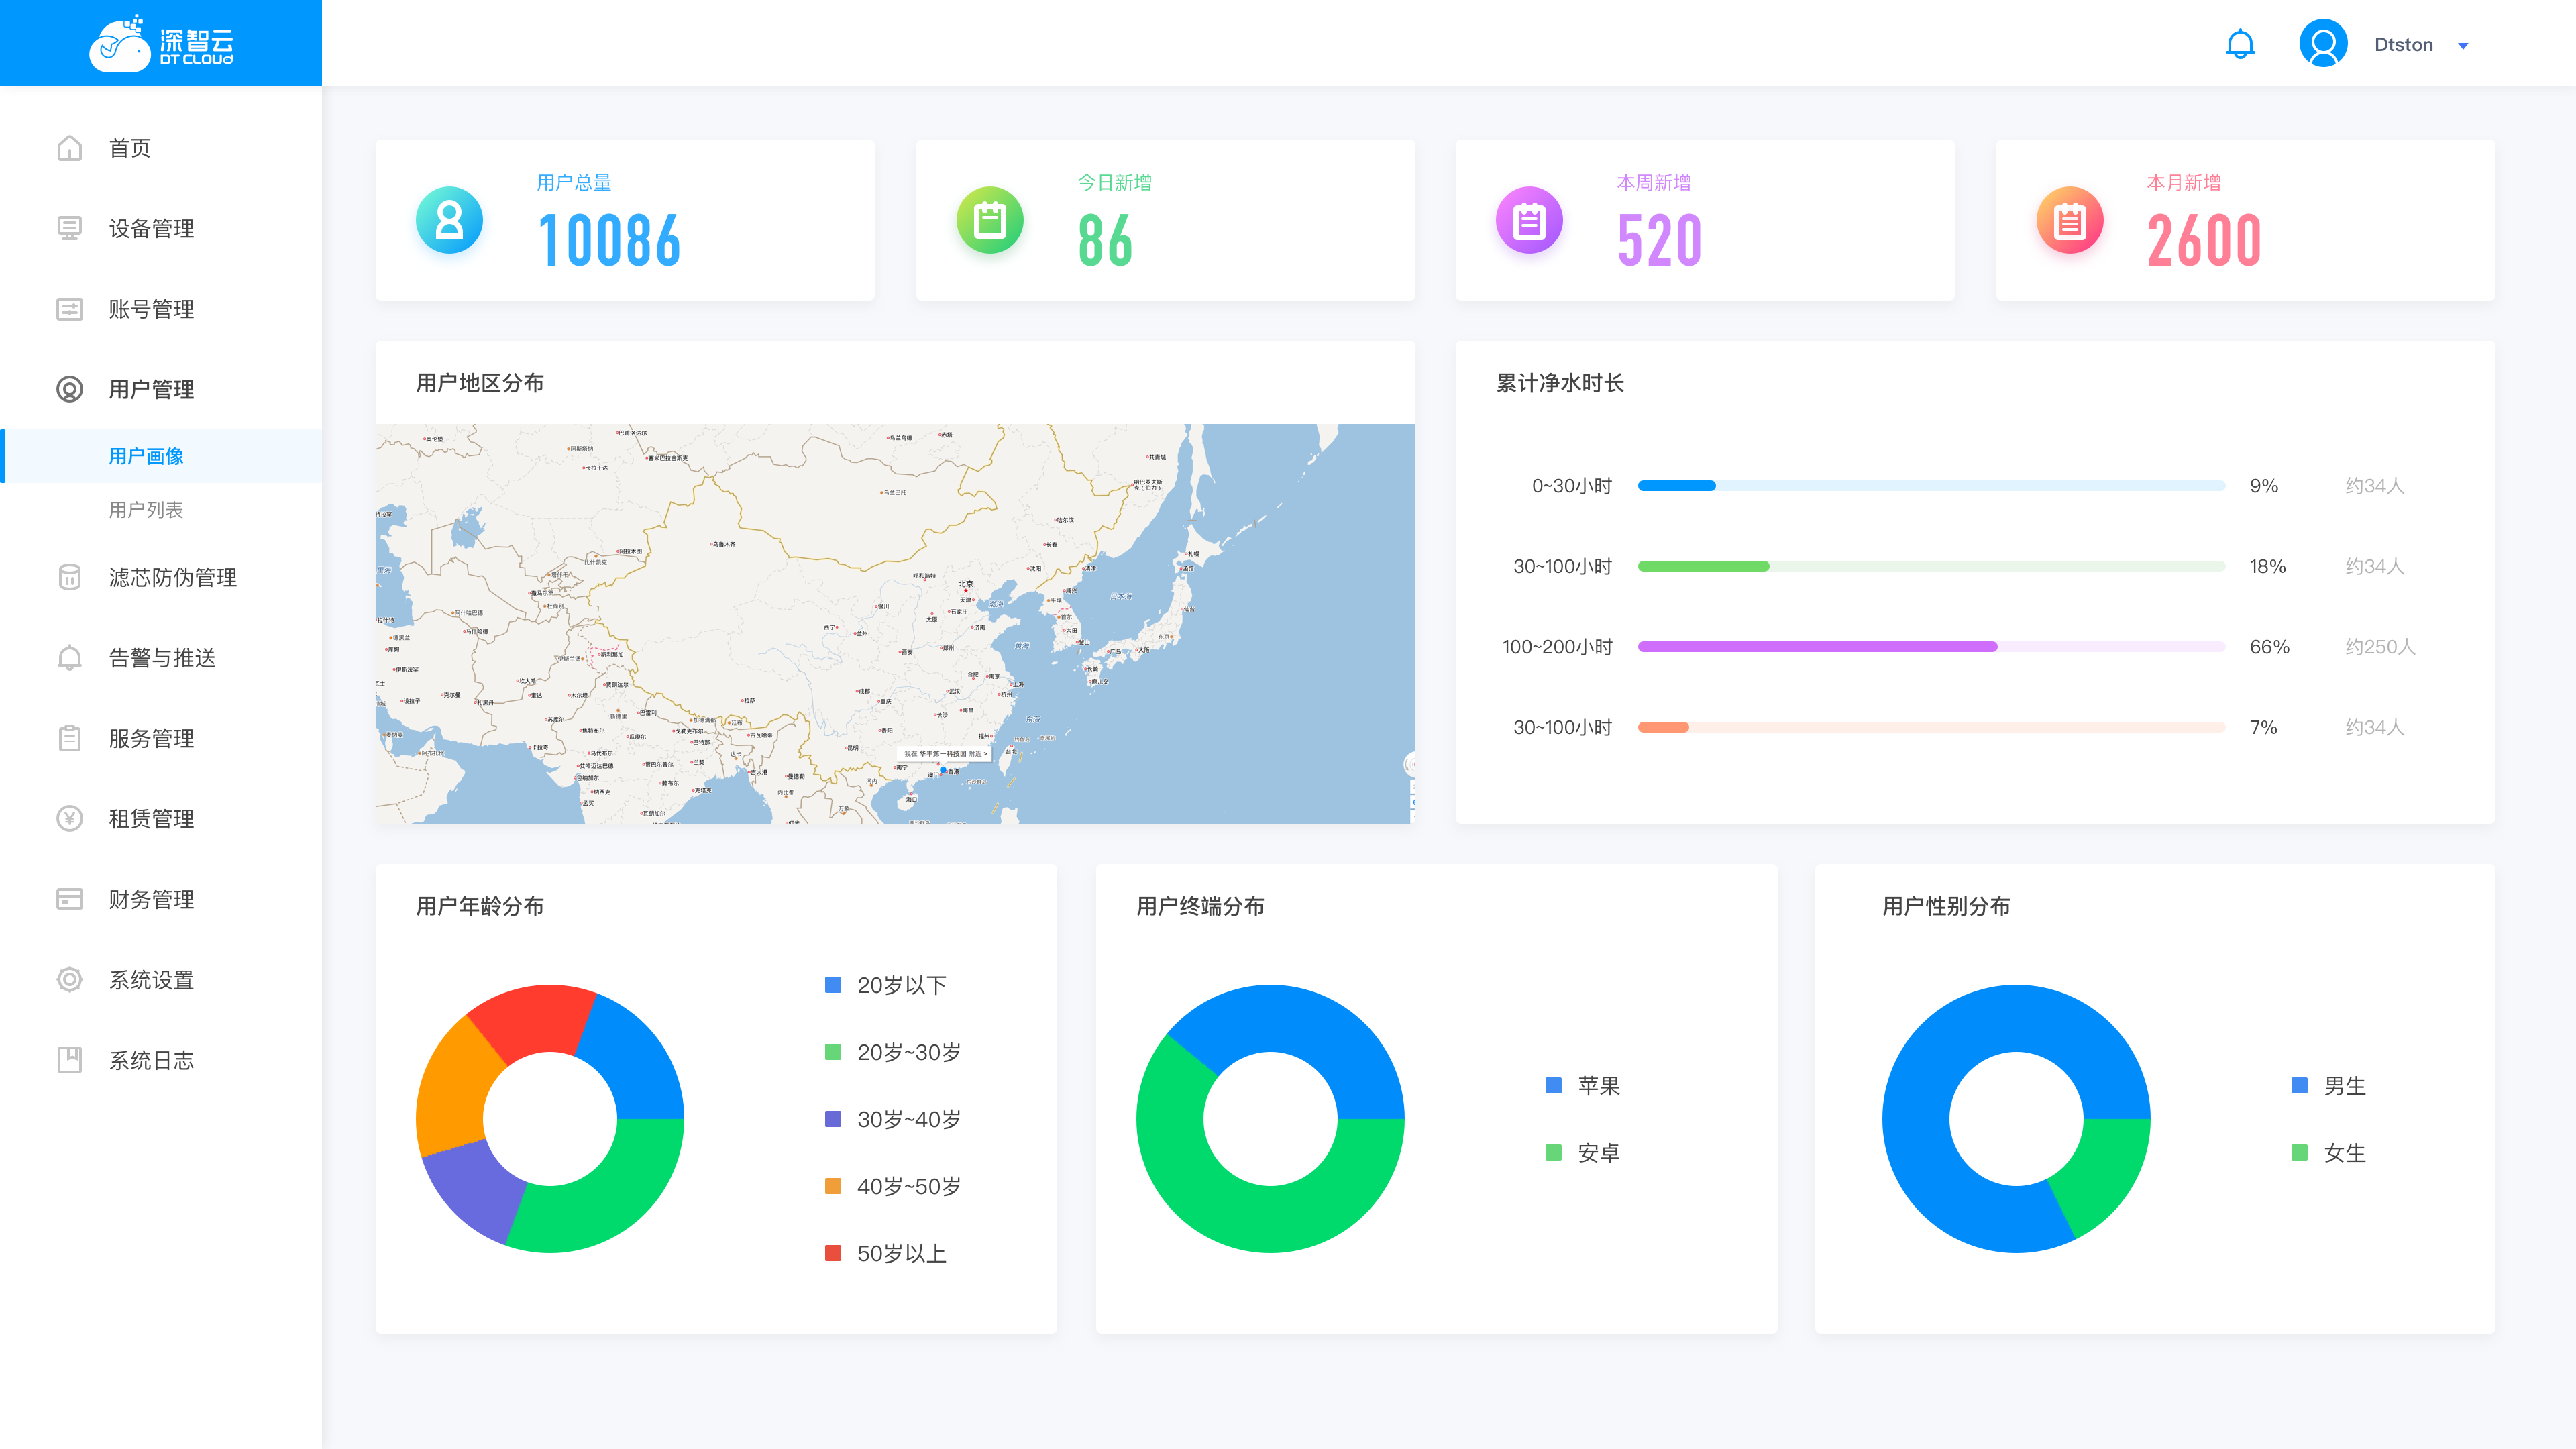Click the lease management yen icon
The height and width of the screenshot is (1449, 2576).
click(69, 819)
